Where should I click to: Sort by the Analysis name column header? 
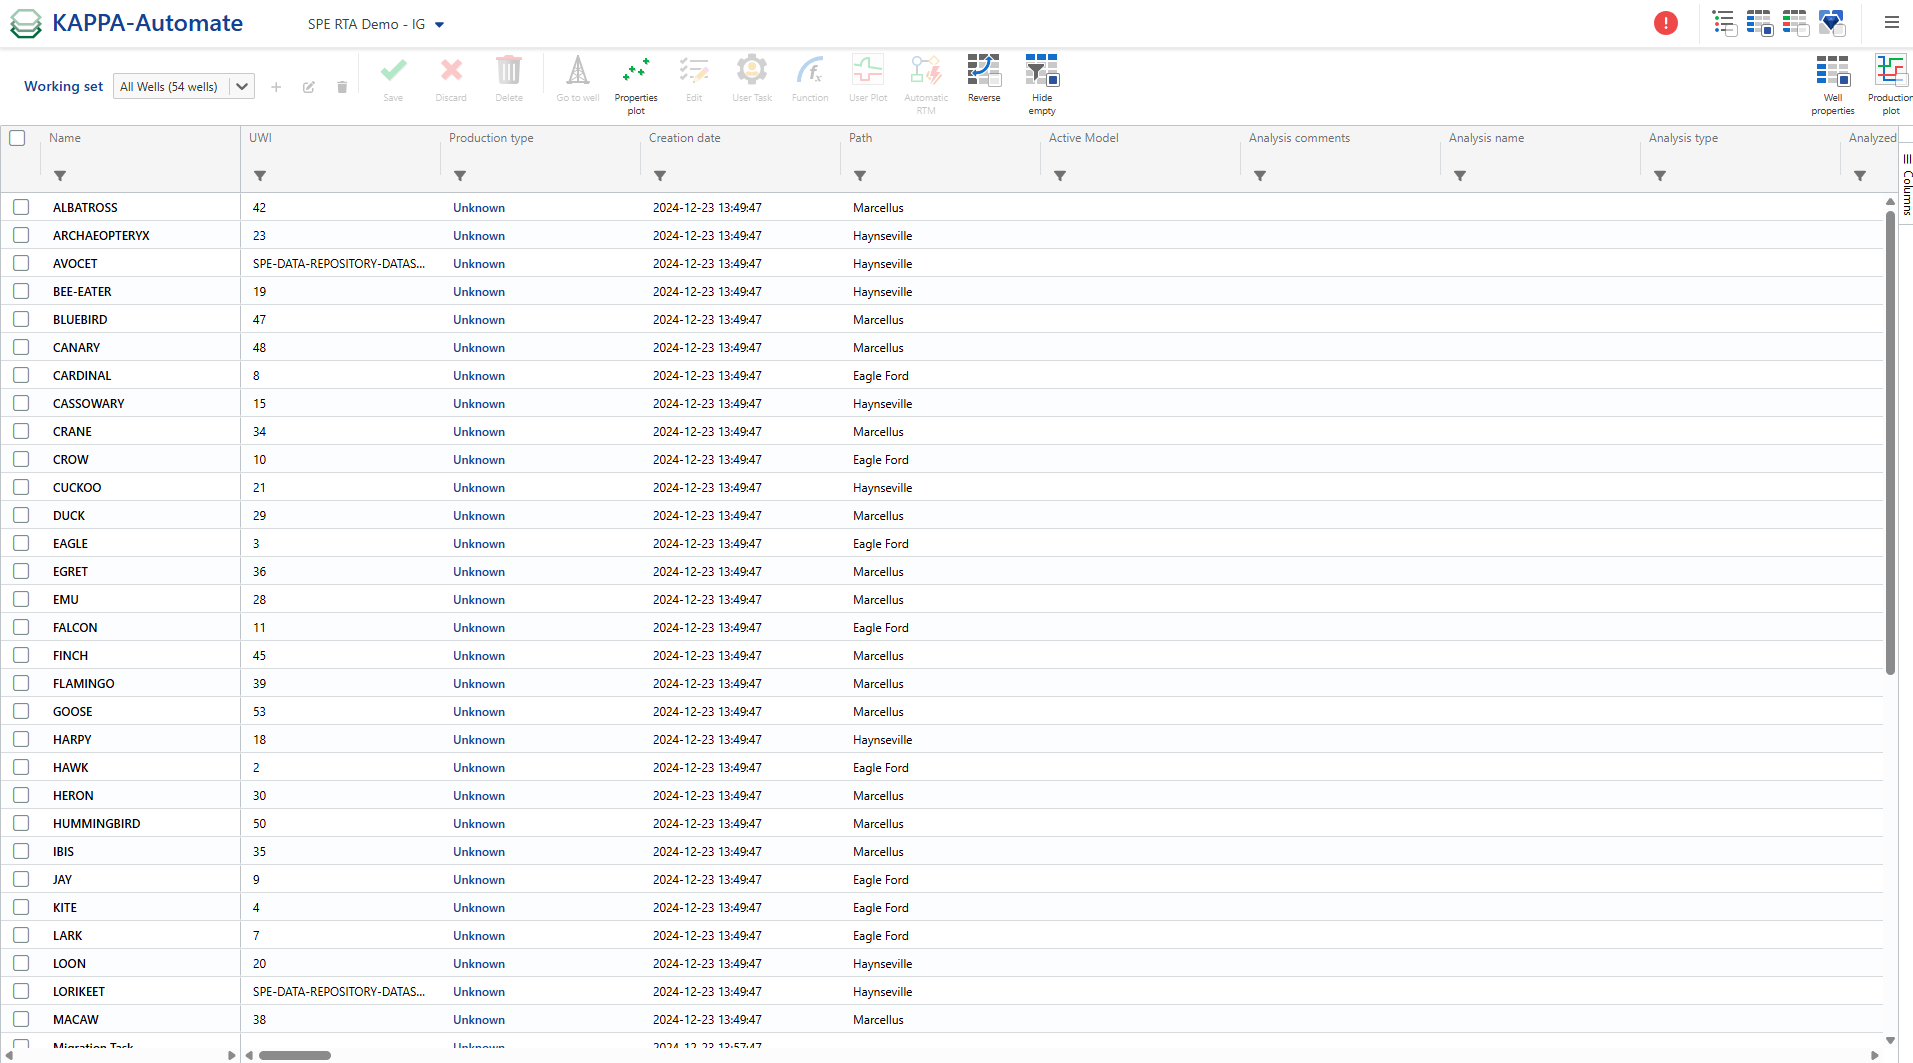tap(1486, 138)
